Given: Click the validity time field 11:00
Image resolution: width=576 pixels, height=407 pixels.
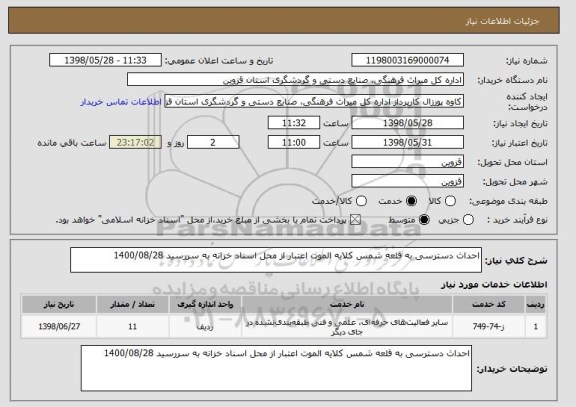Looking at the screenshot, I should [x=294, y=143].
